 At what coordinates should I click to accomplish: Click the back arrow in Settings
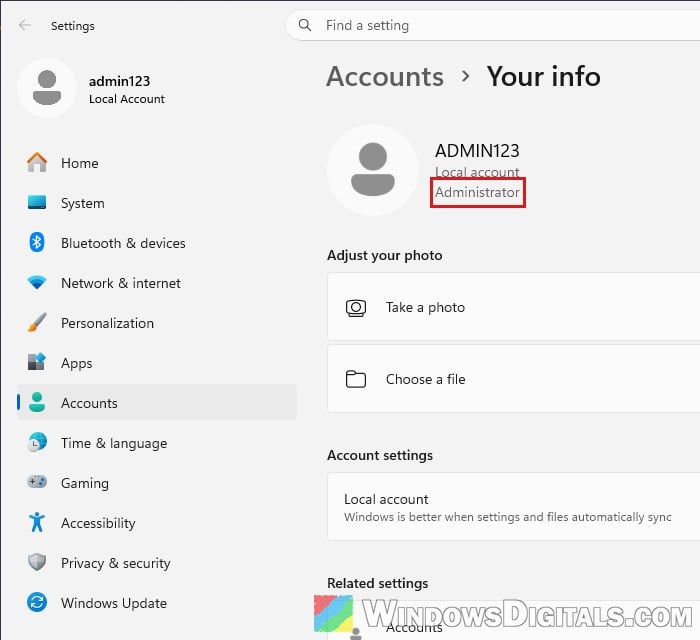25,25
